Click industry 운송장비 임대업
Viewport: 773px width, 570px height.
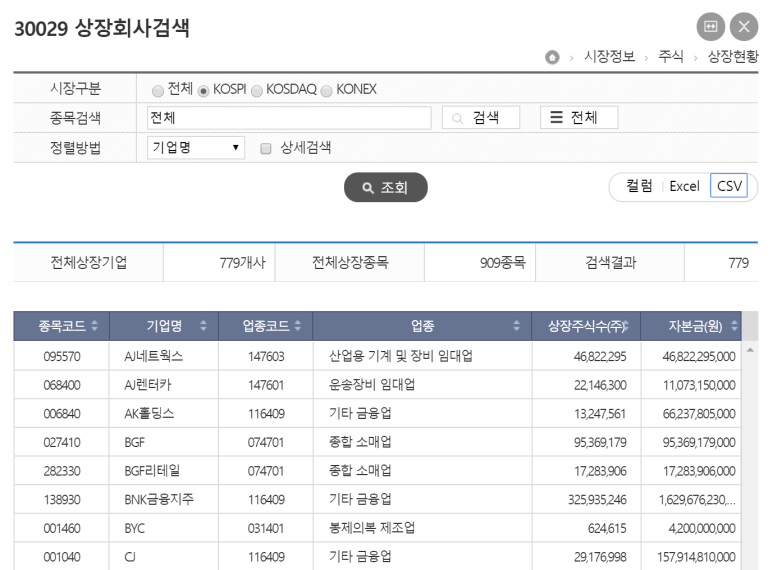[x=372, y=385]
